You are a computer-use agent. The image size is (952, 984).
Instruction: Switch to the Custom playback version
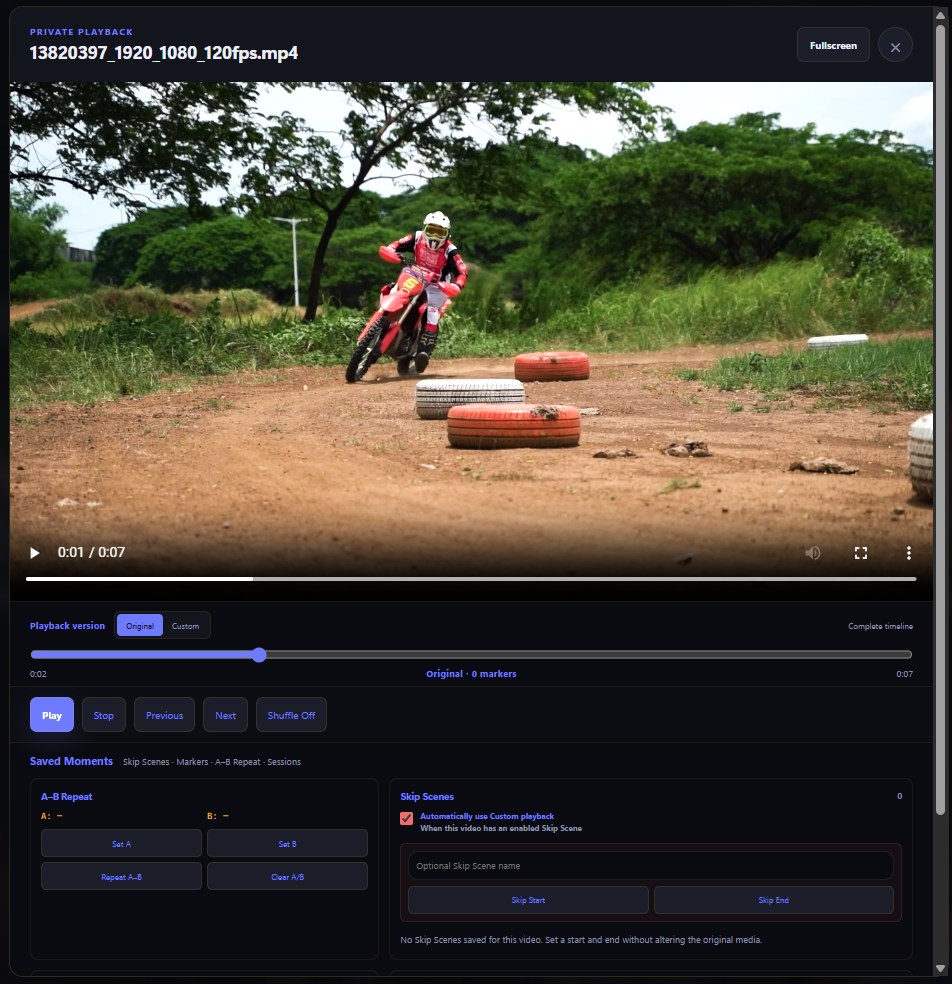(x=185, y=626)
